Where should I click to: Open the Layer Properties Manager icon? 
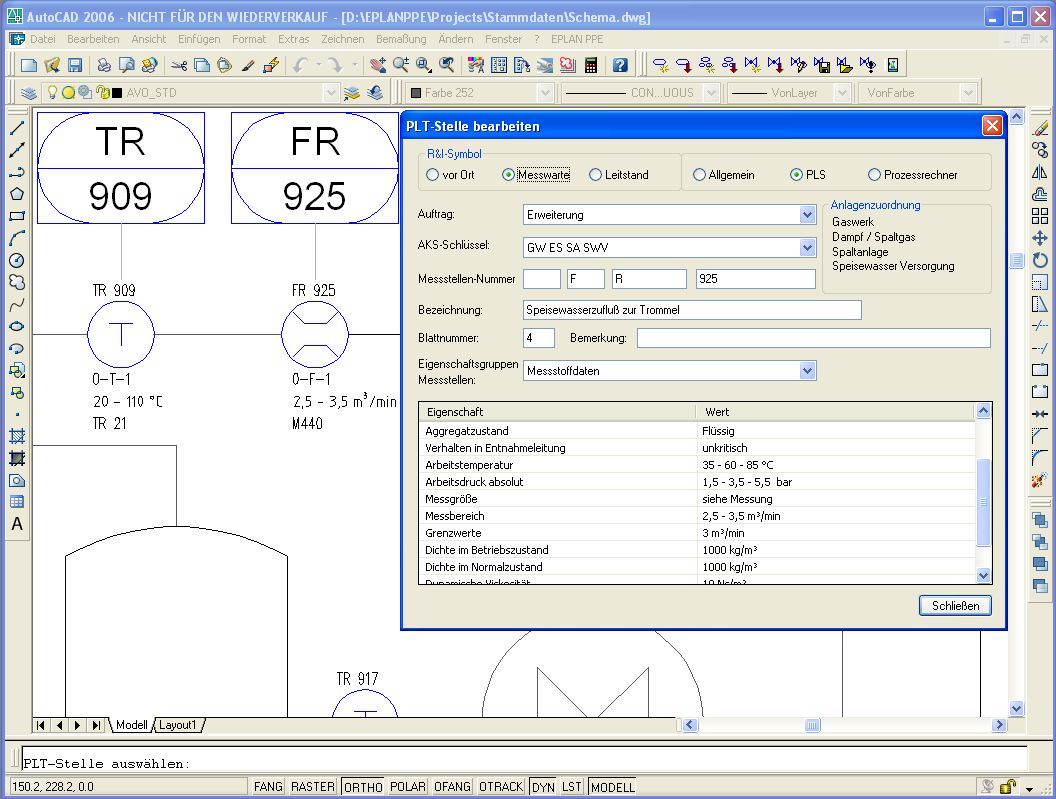click(29, 93)
